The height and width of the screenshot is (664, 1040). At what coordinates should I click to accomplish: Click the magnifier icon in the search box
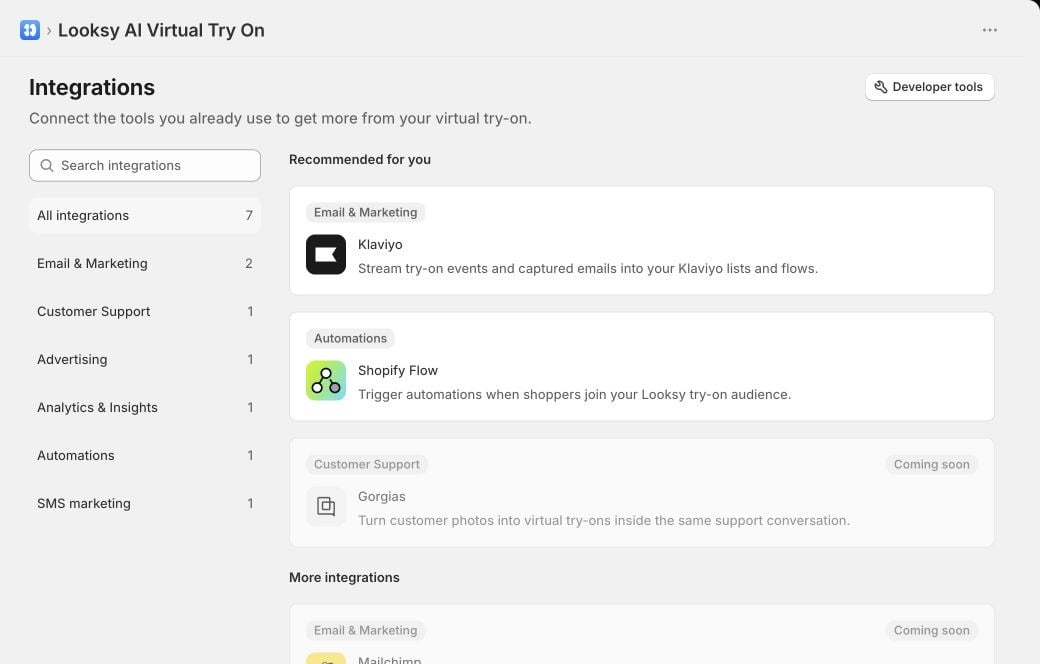coord(46,165)
